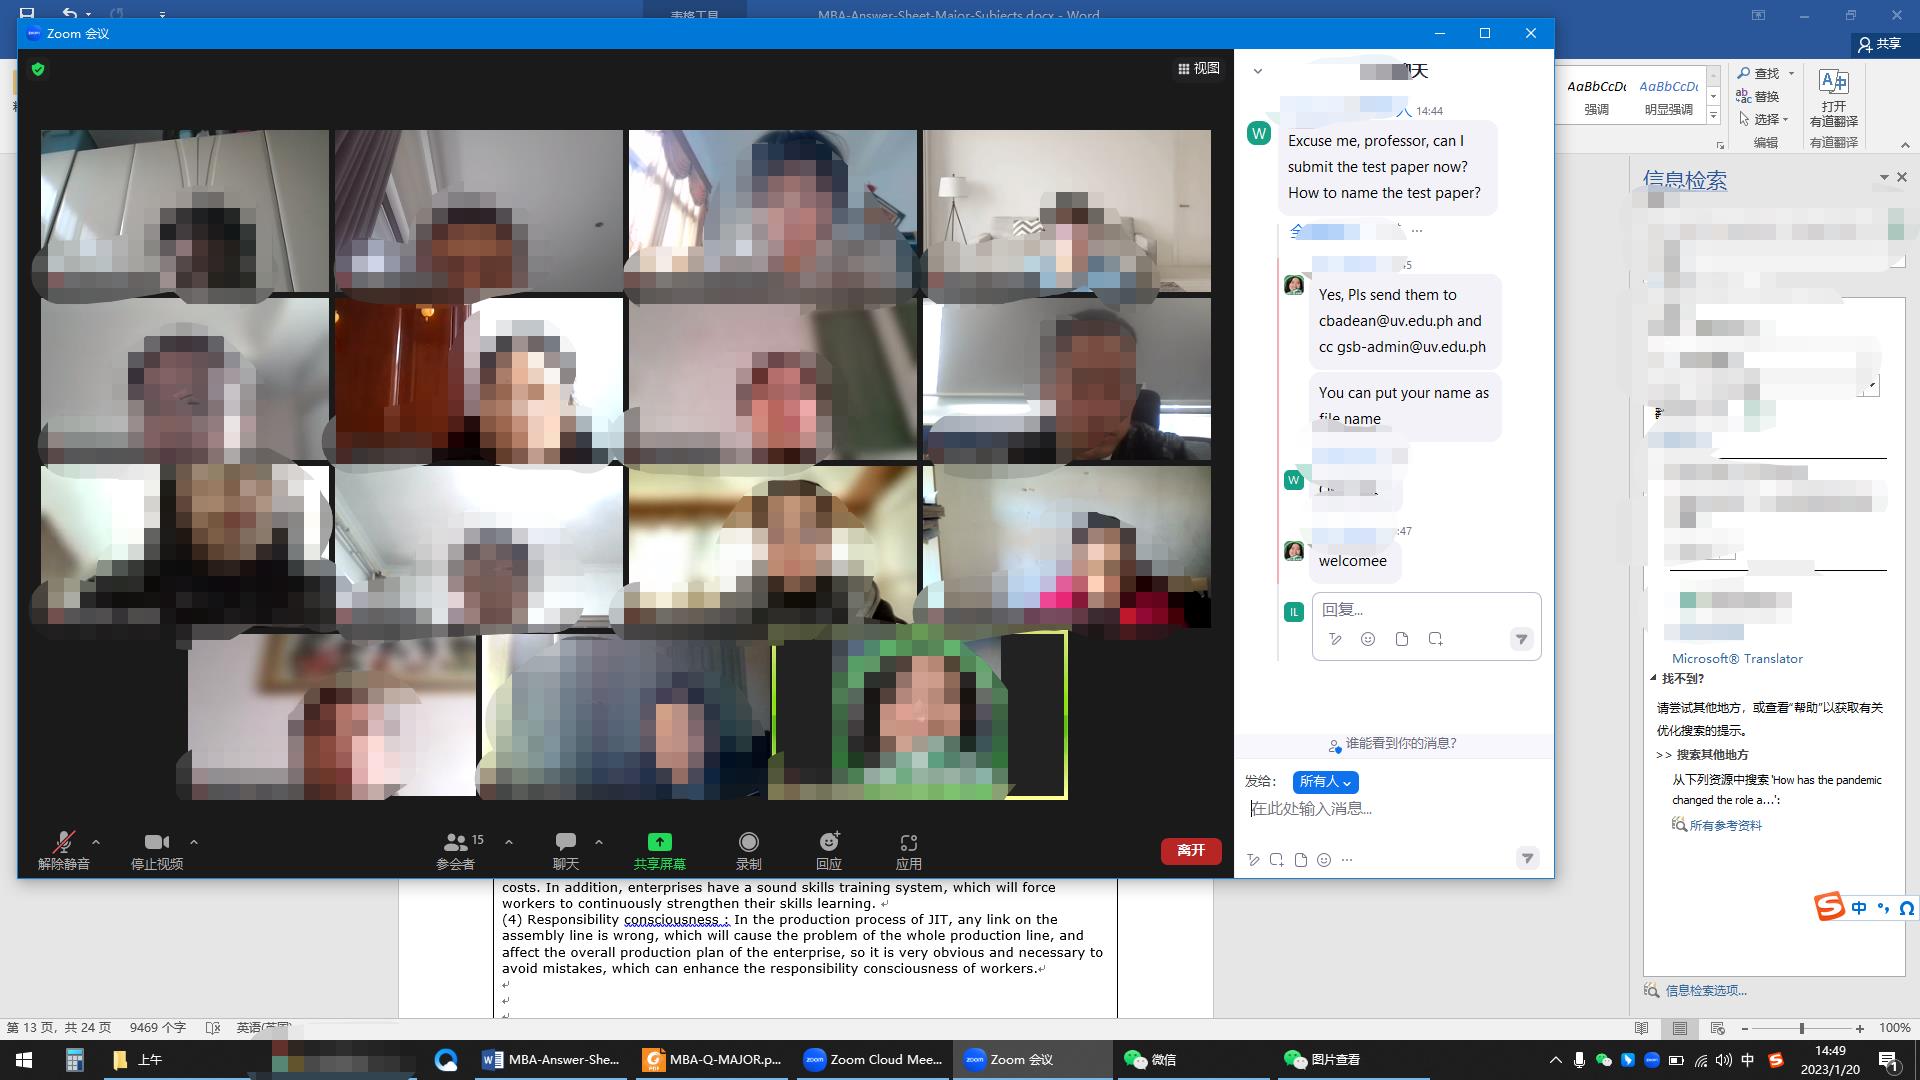The height and width of the screenshot is (1080, 1920).
Task: Attach a file in reply box
Action: click(1402, 639)
